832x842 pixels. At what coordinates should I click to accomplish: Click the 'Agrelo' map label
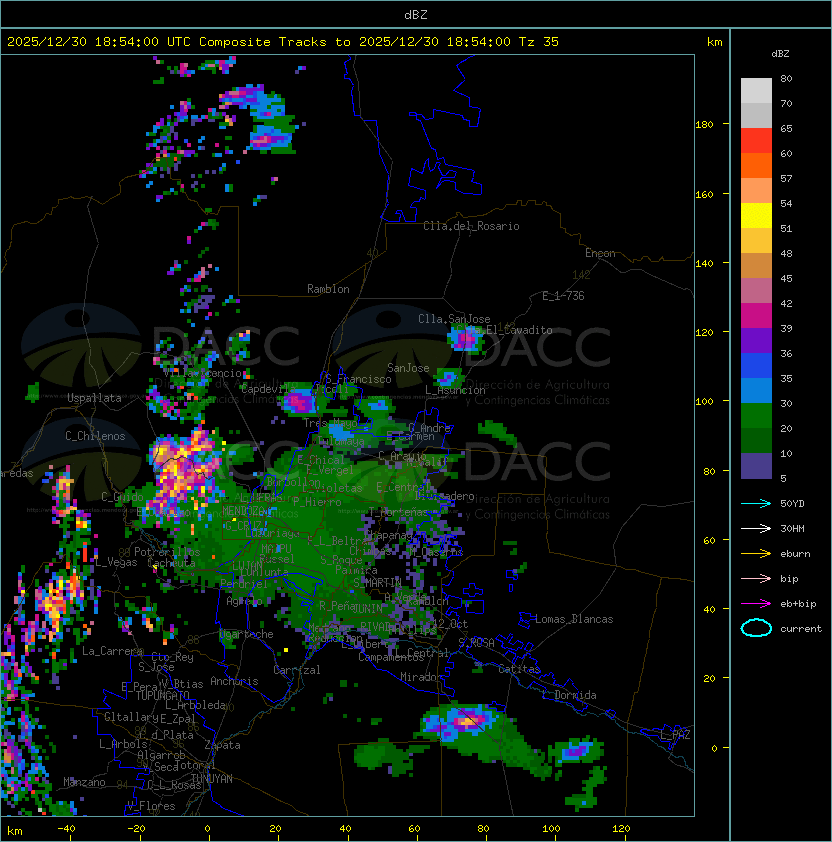pyautogui.click(x=244, y=601)
